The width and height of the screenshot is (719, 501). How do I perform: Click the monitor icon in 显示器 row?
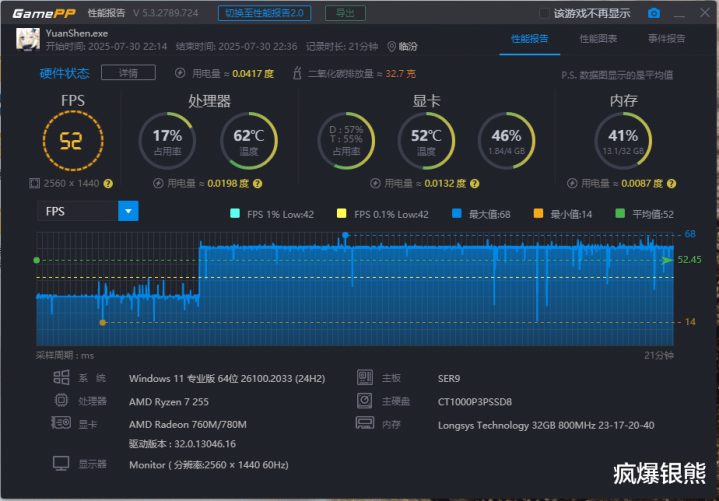[x=61, y=464]
